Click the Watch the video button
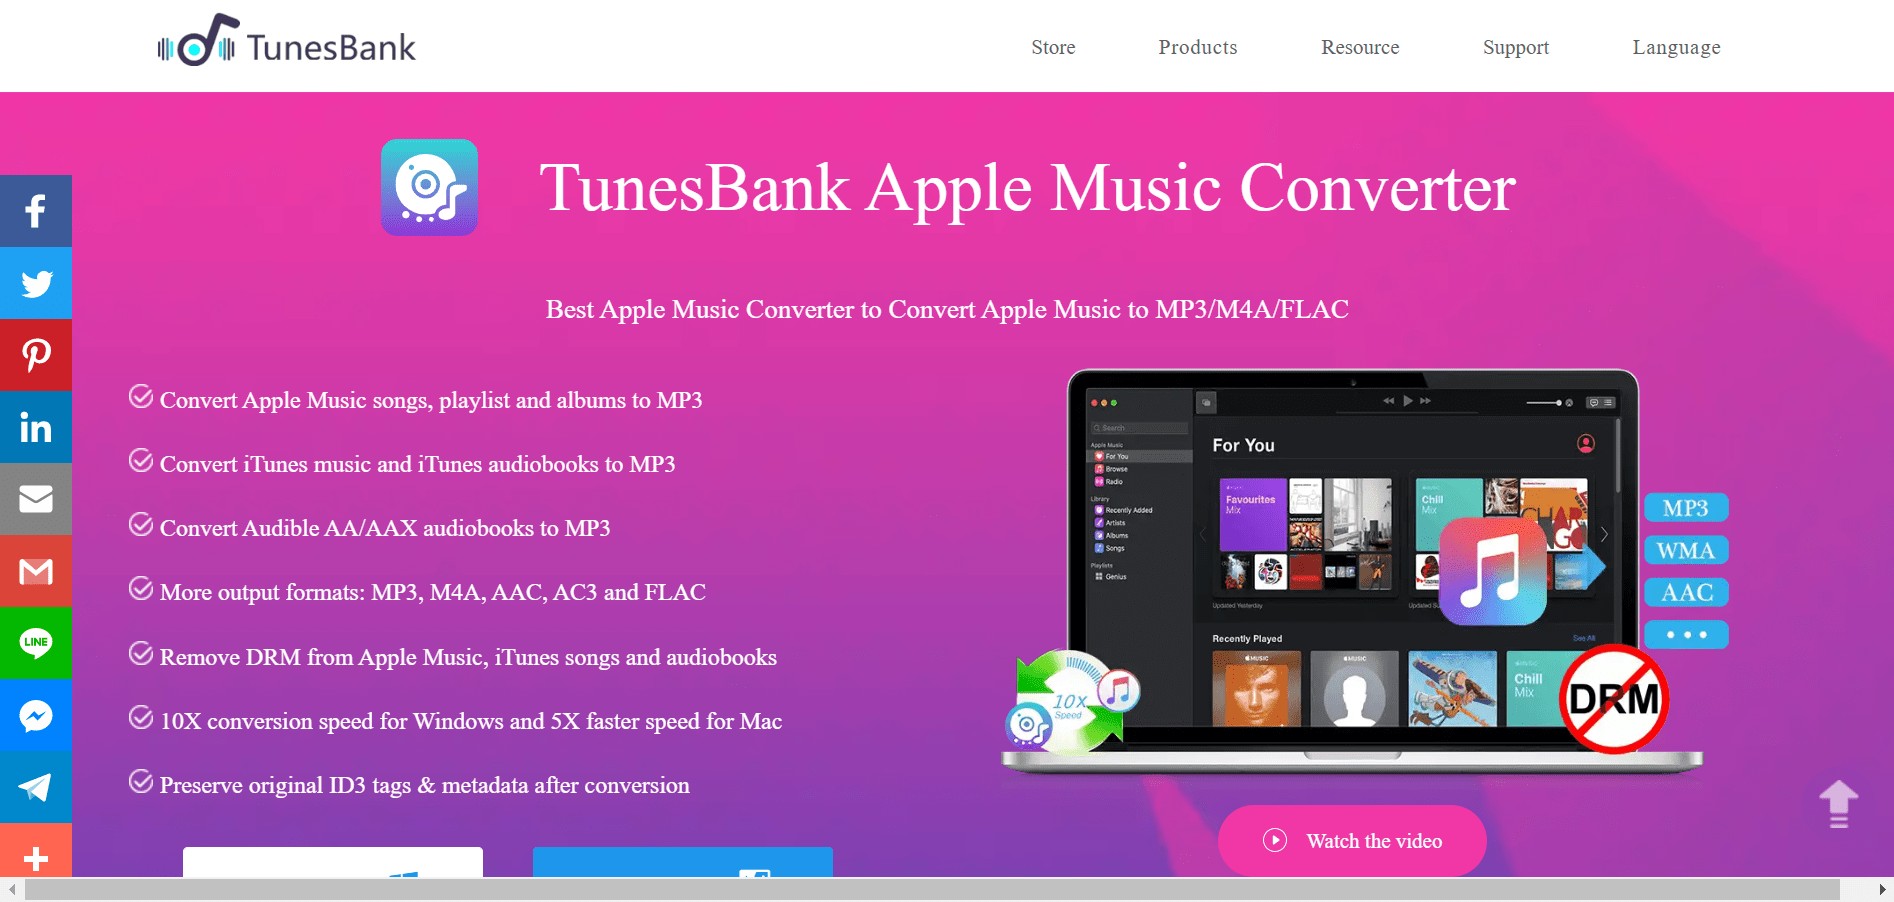The width and height of the screenshot is (1894, 902). pyautogui.click(x=1352, y=840)
